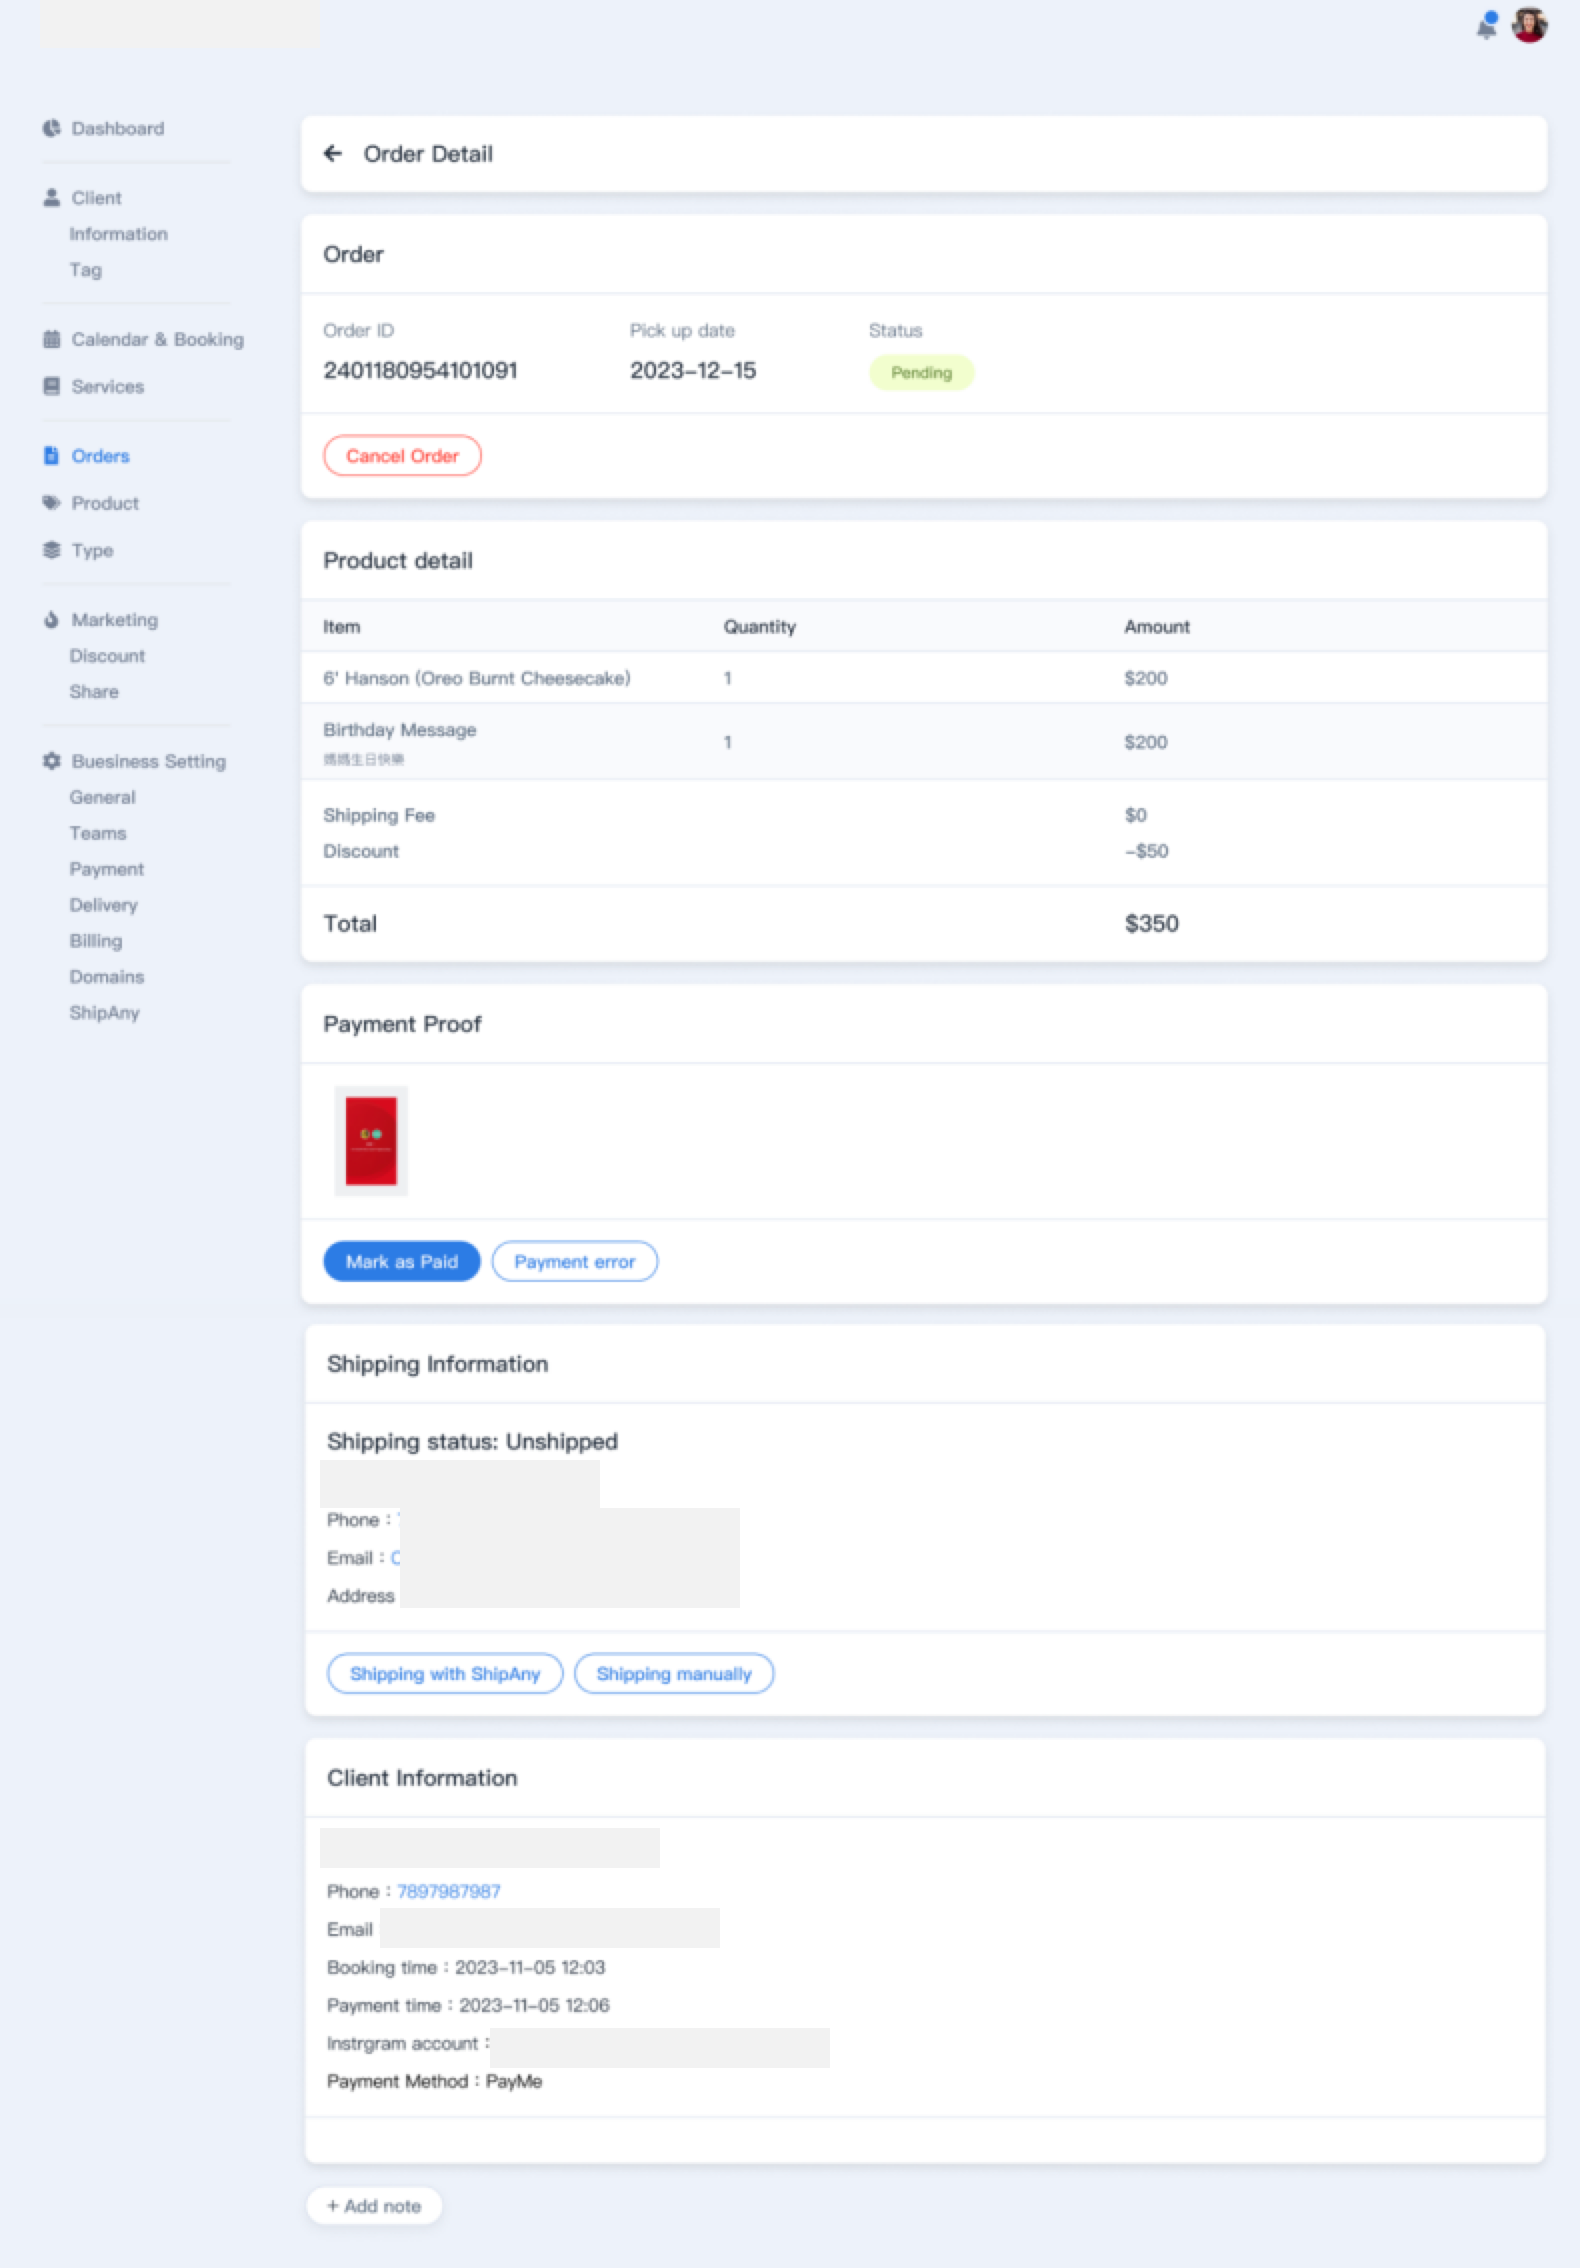This screenshot has height=2268, width=1580.
Task: Open the red payment proof thumbnail
Action: tap(371, 1140)
